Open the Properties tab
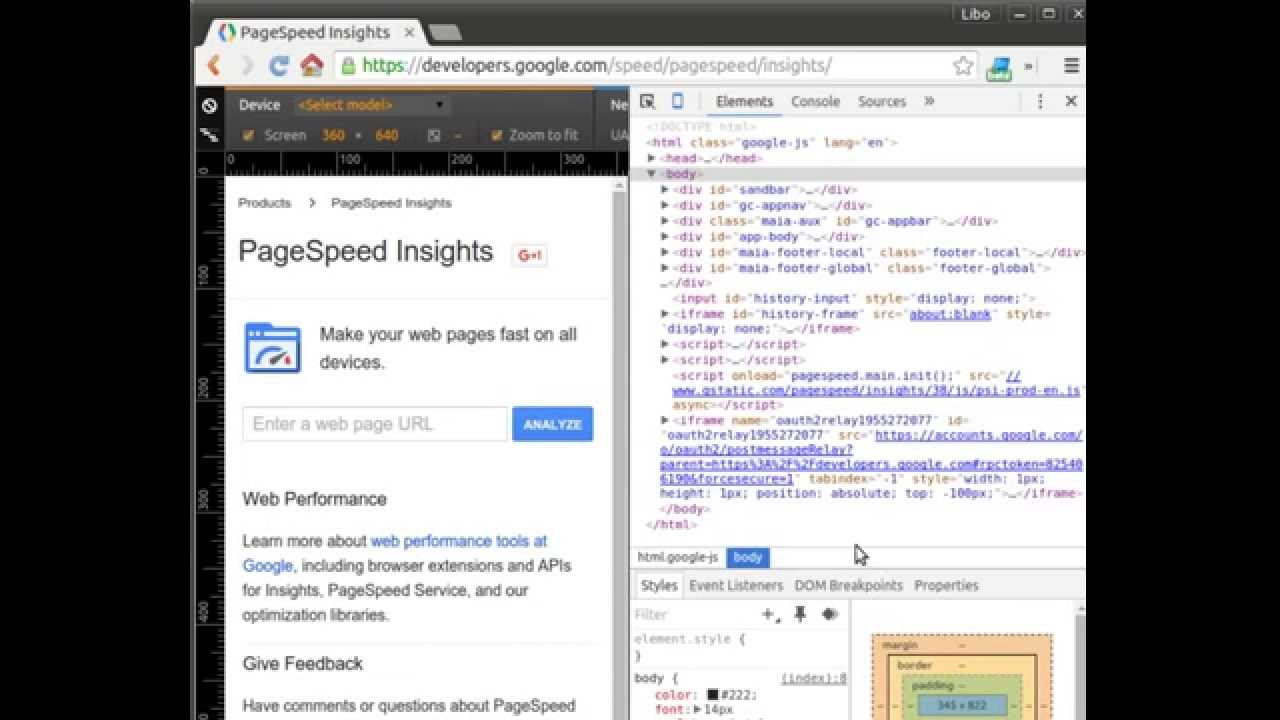1280x720 pixels. pos(946,586)
